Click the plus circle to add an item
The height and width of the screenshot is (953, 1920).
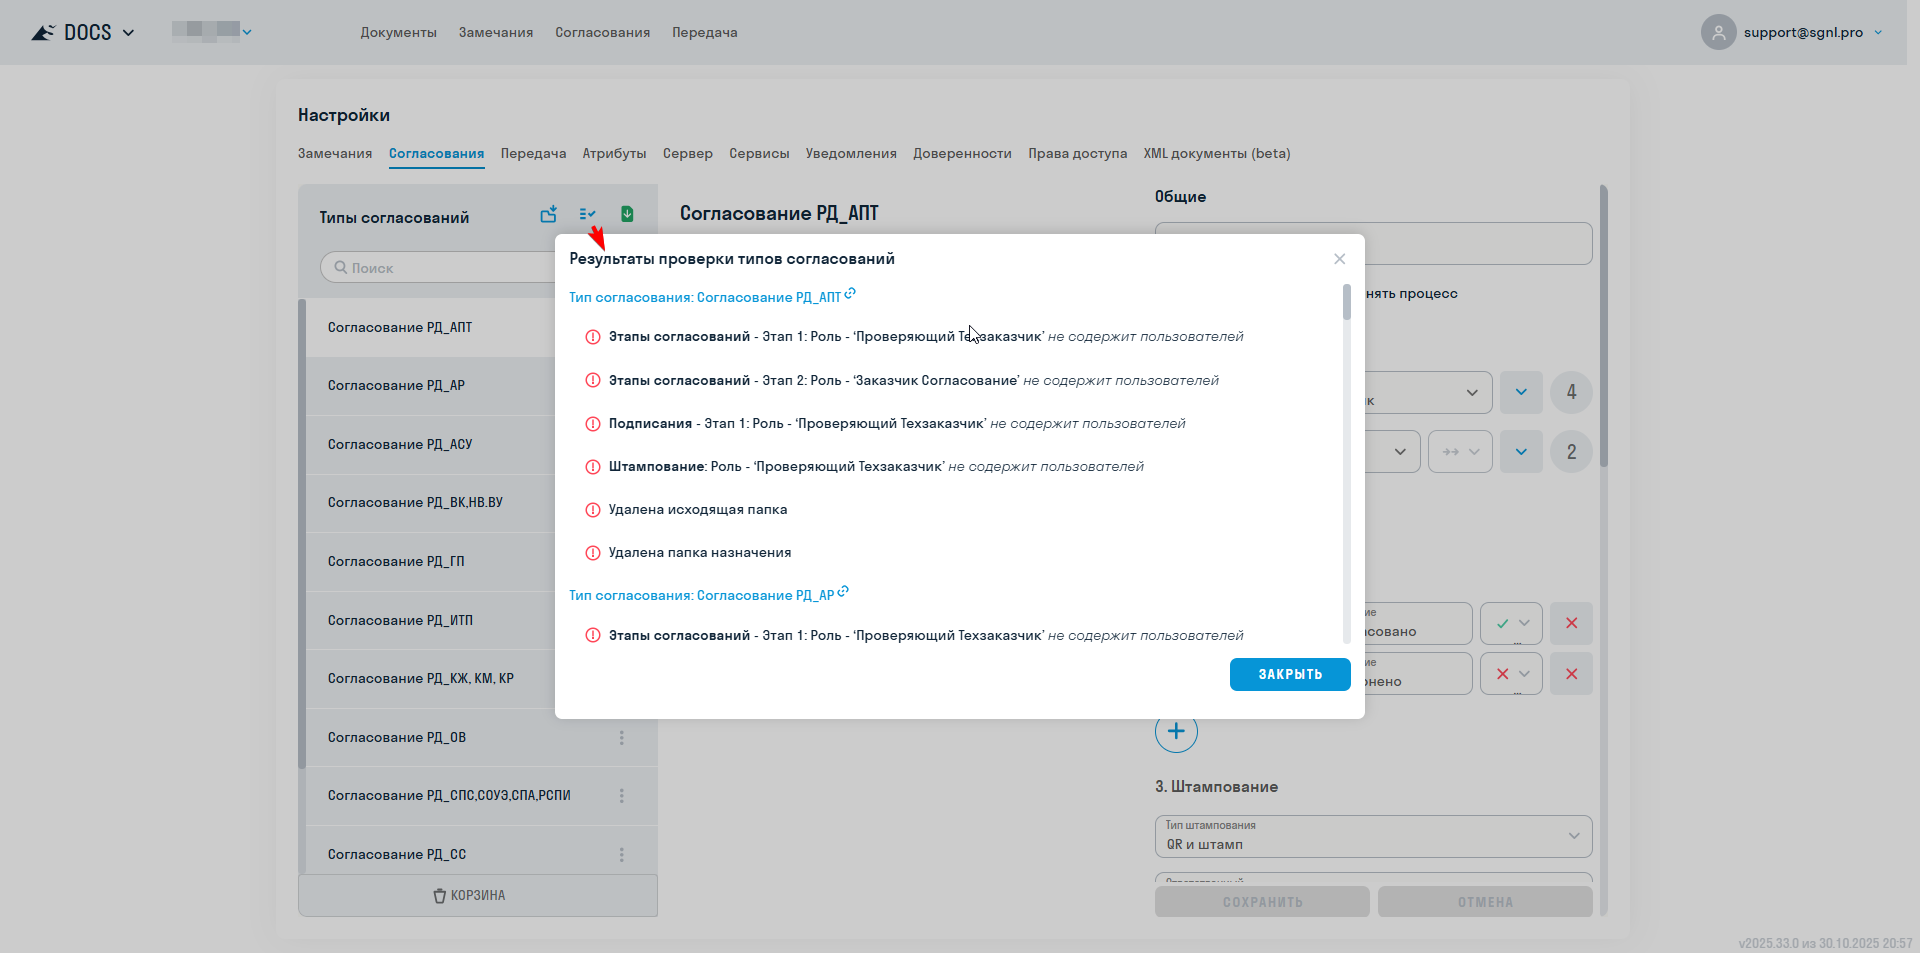point(1176,731)
